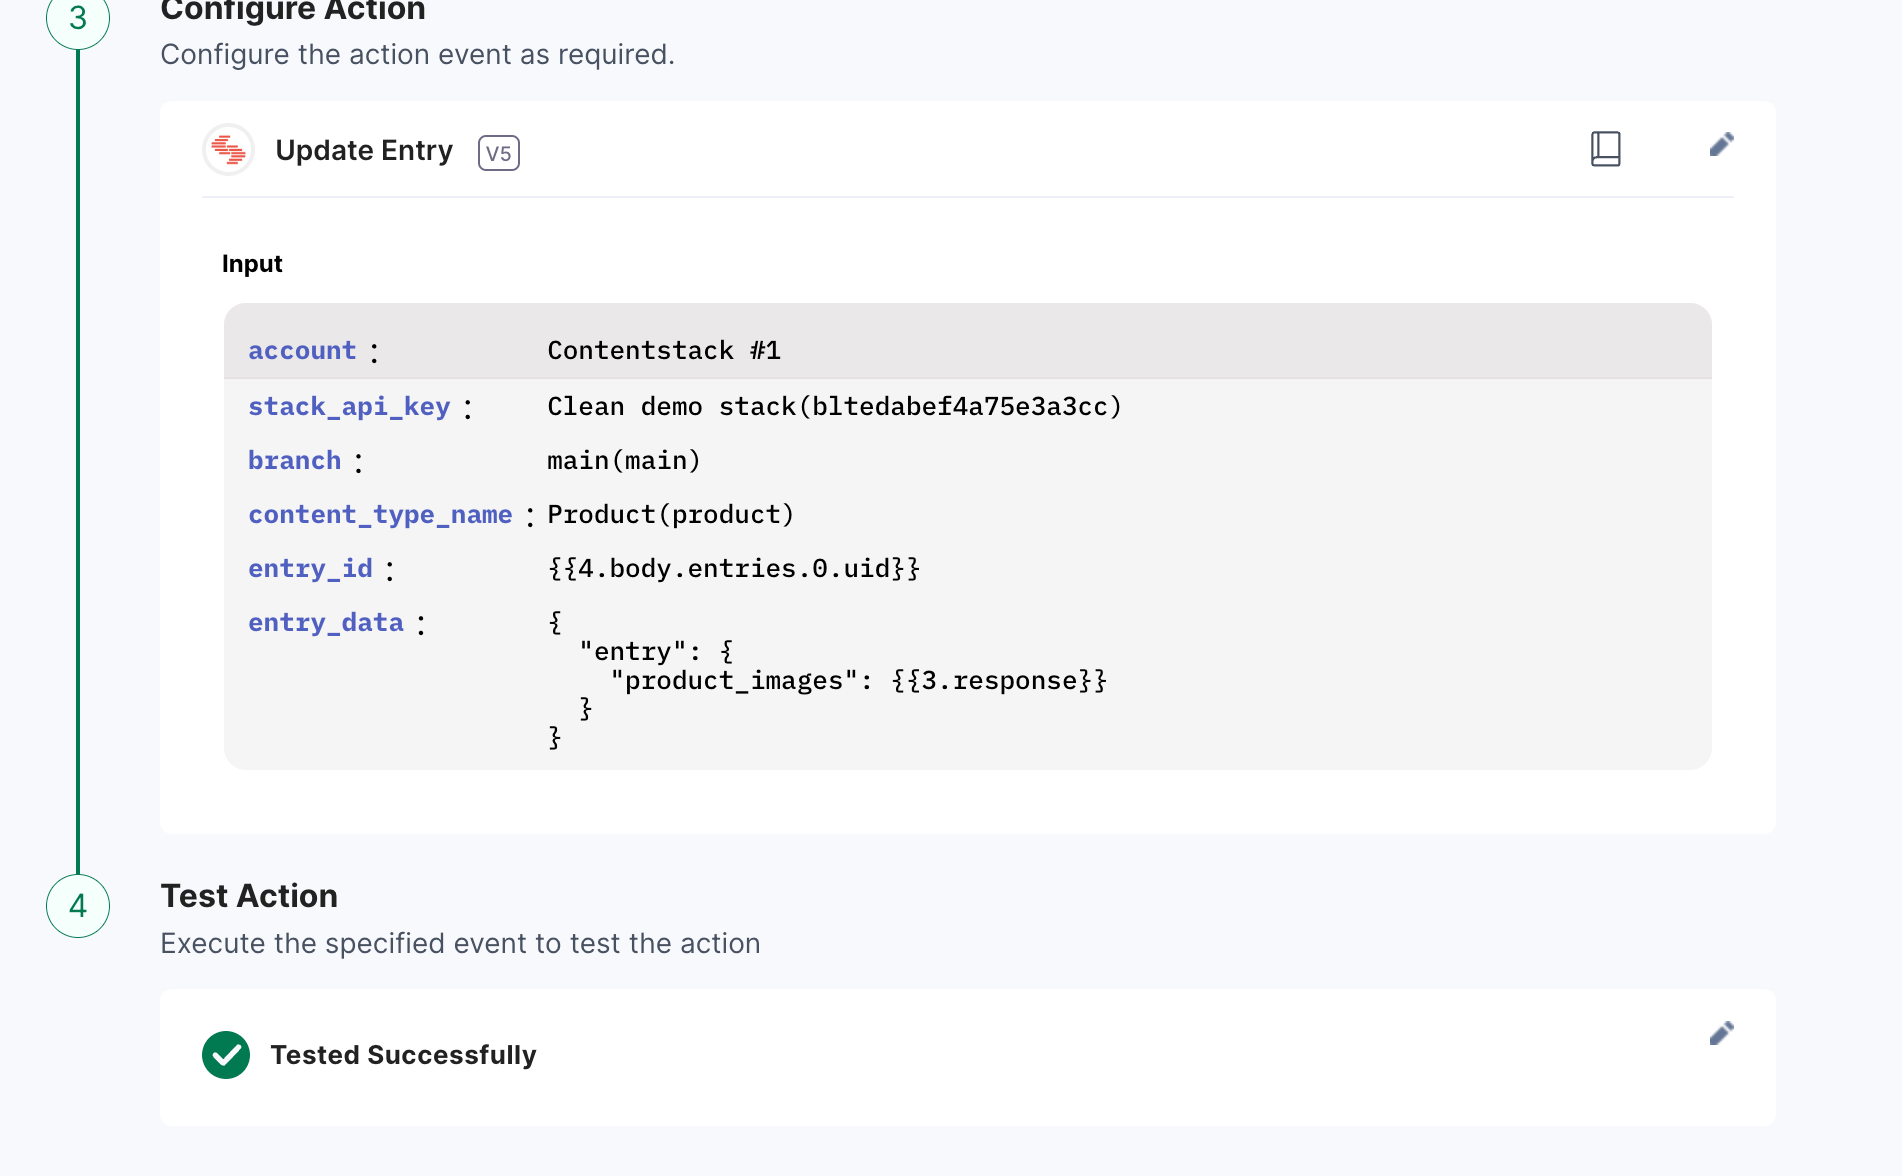Edit the Test Action step pencil icon
The height and width of the screenshot is (1176, 1902).
pyautogui.click(x=1721, y=1033)
